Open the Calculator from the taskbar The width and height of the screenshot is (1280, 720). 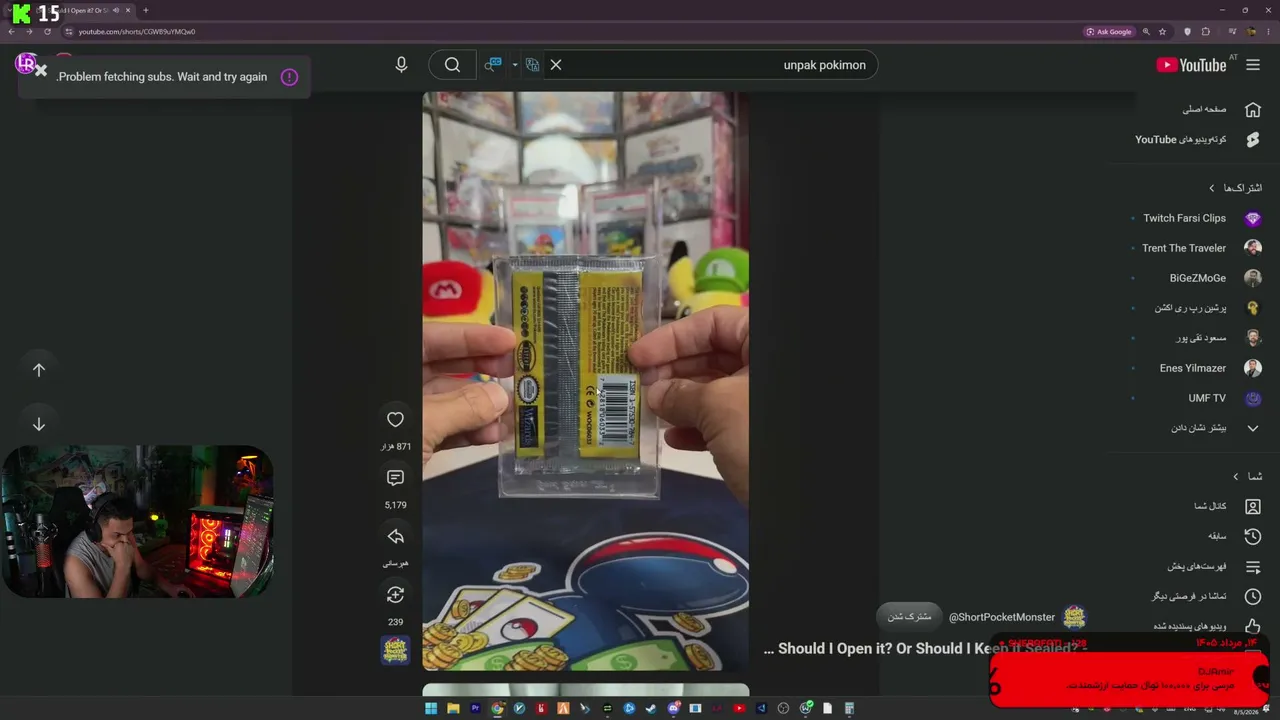click(x=849, y=709)
